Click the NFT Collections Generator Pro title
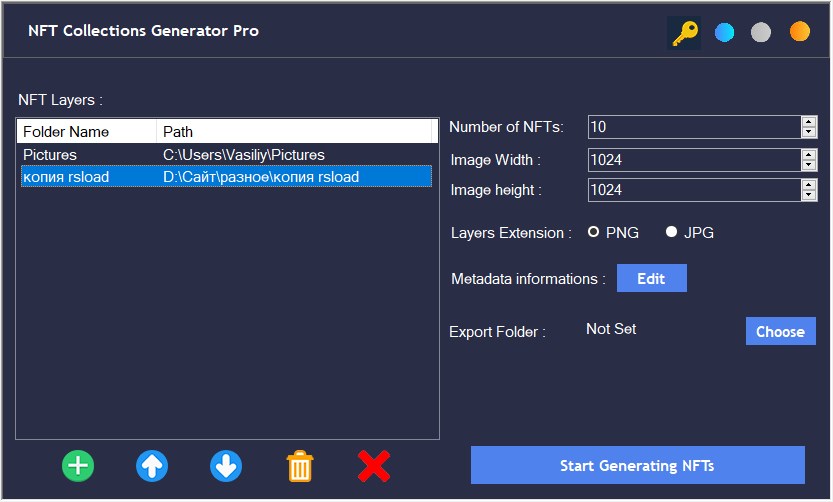Image resolution: width=833 pixels, height=502 pixels. (x=143, y=31)
